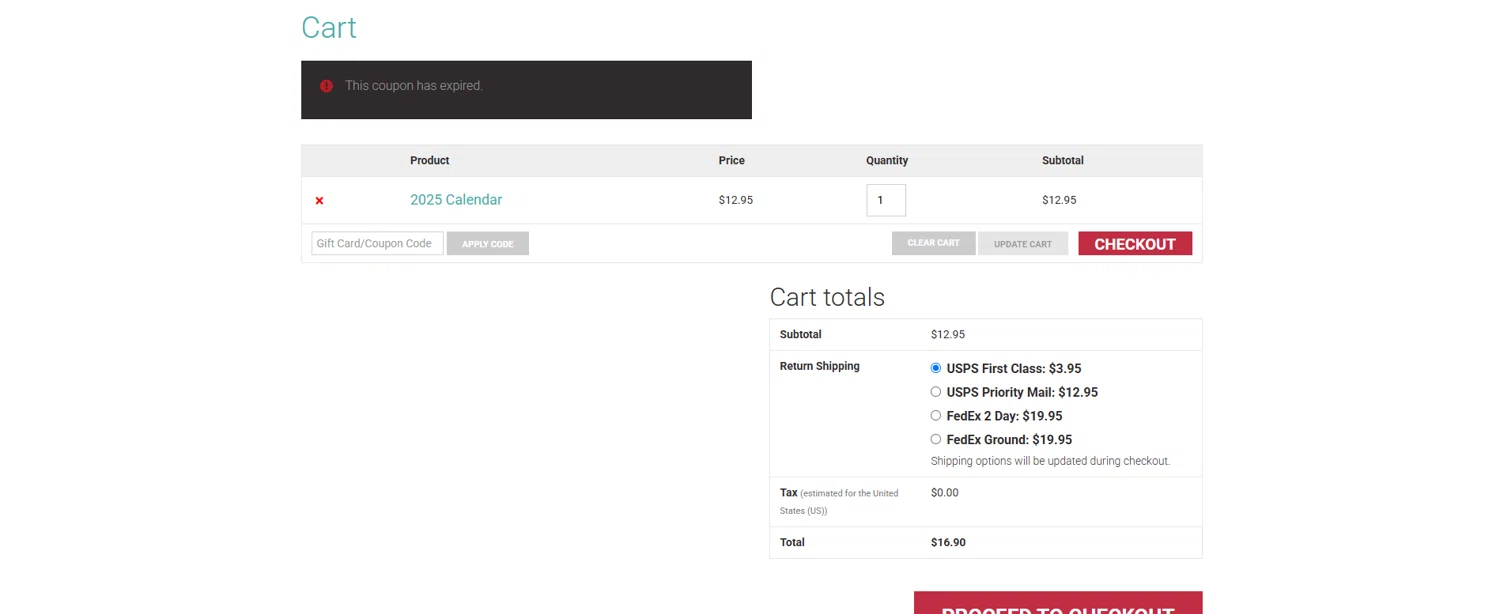Click the Subtotal label in Cart totals
This screenshot has width=1500, height=614.
click(x=801, y=334)
